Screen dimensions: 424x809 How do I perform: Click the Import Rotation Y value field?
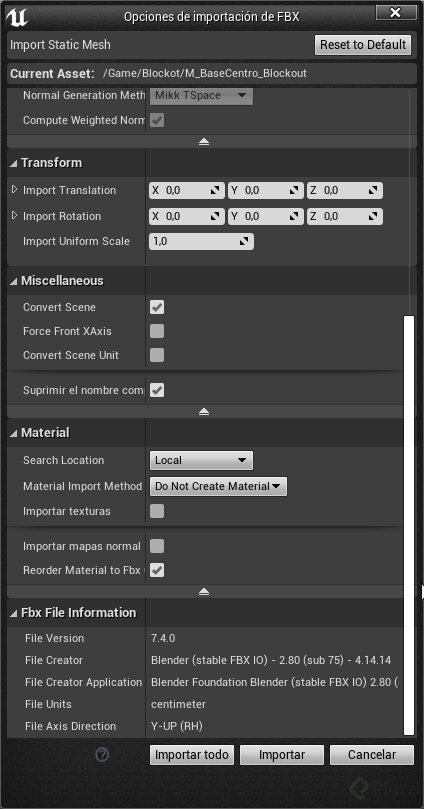[x=266, y=216]
